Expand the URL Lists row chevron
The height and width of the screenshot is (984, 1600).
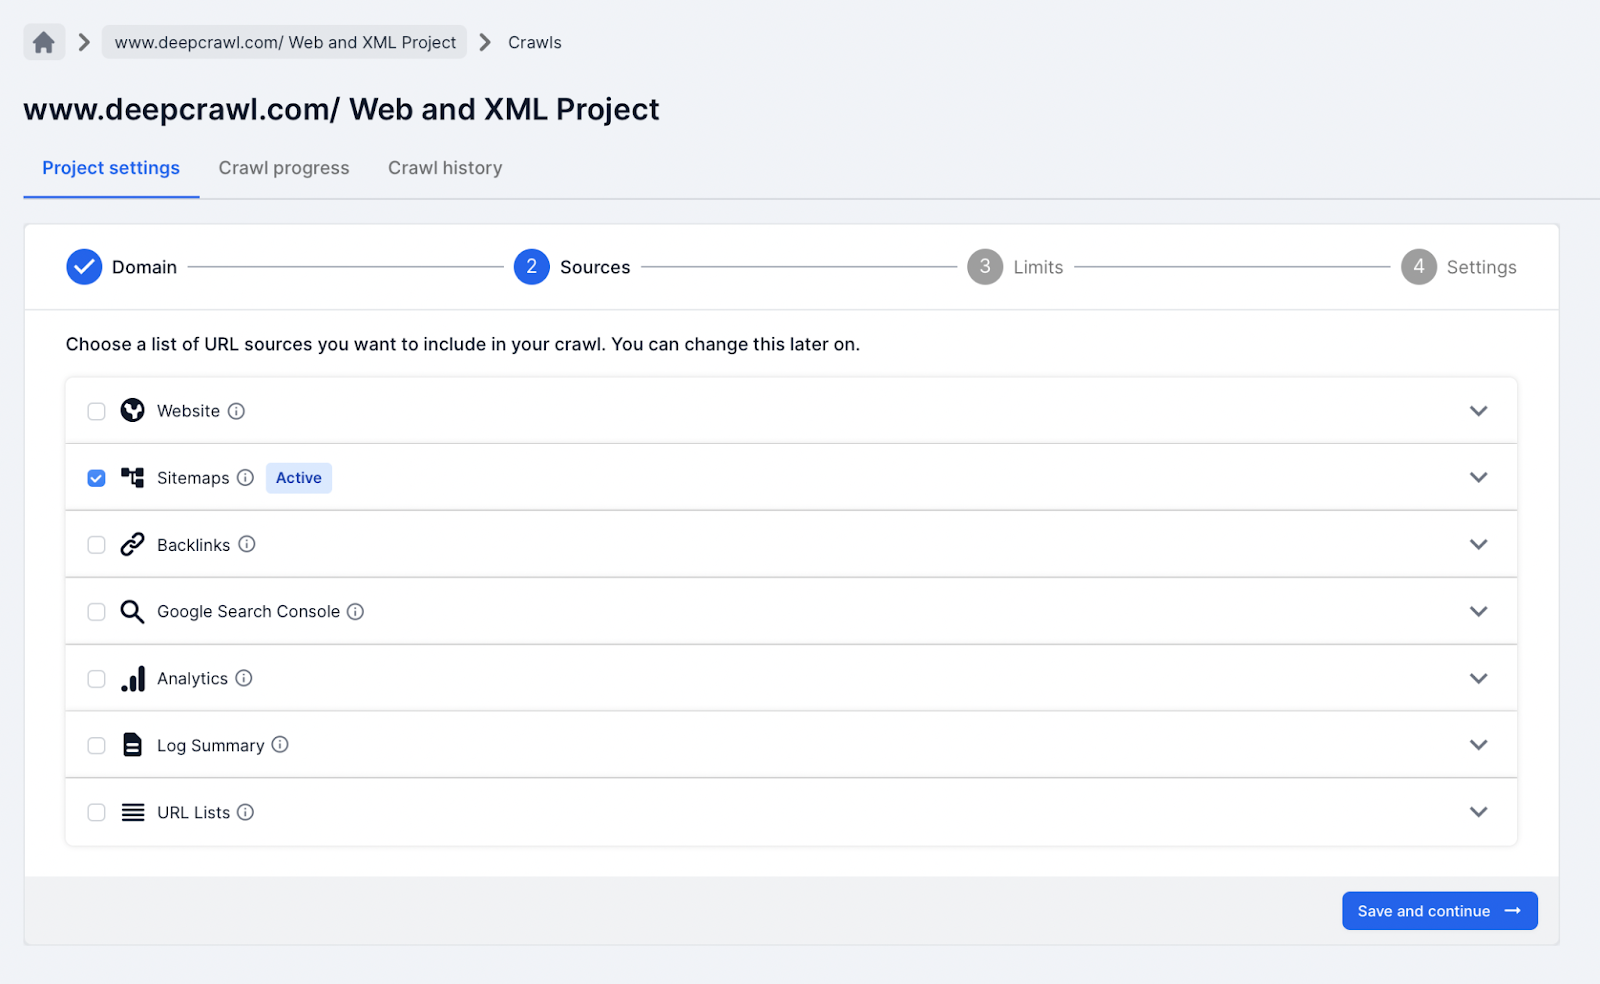click(1478, 812)
